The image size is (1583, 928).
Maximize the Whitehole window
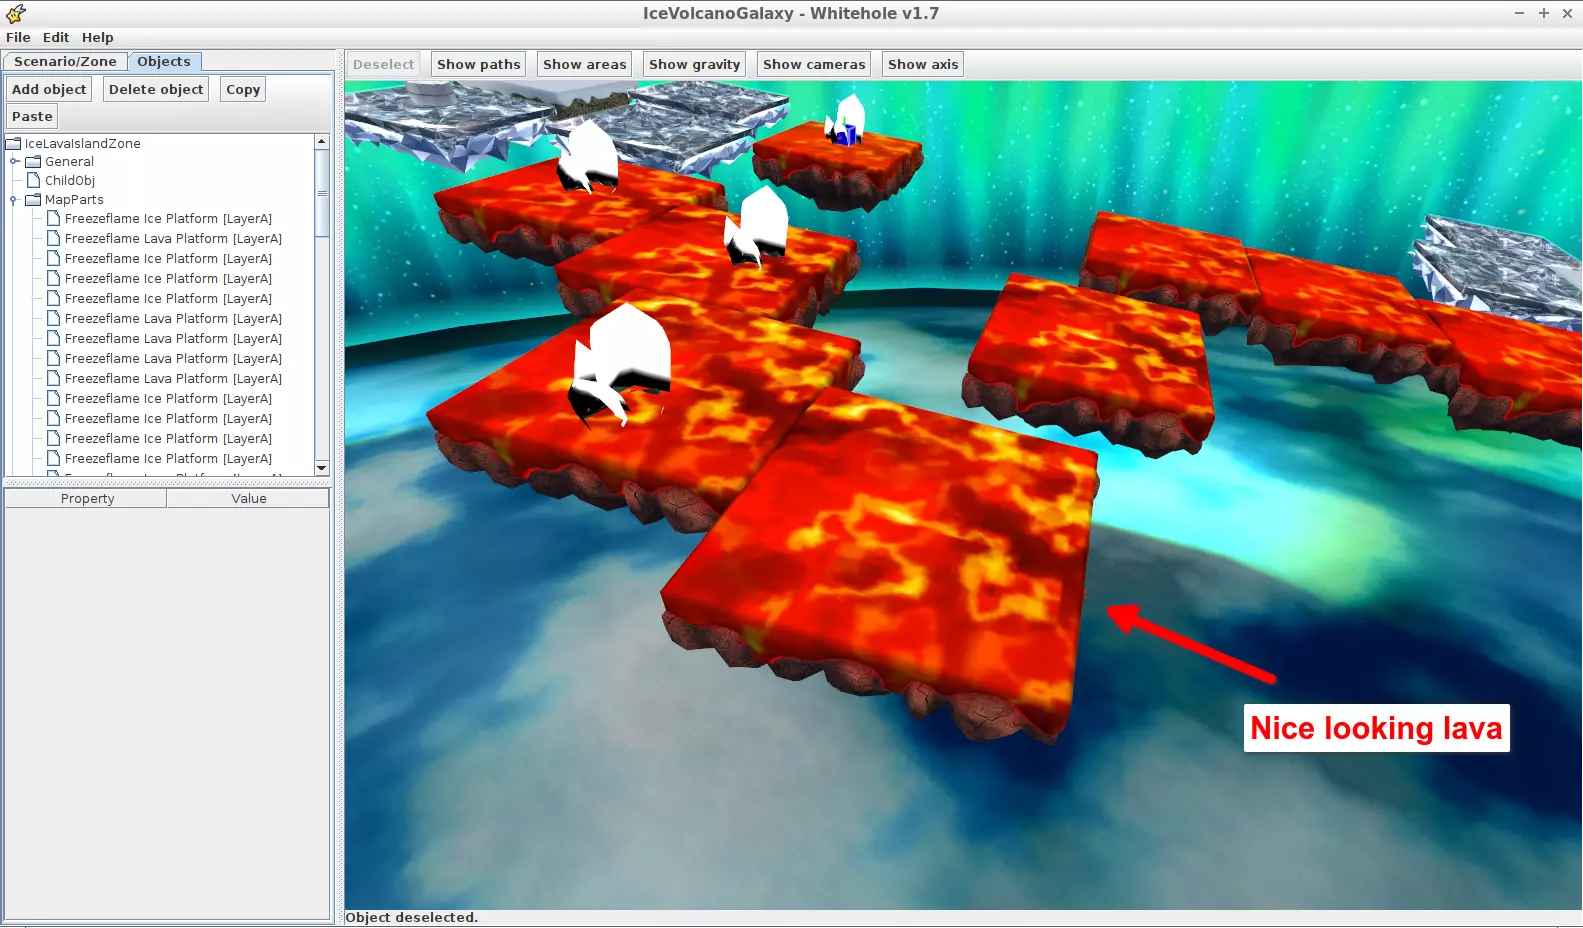(1543, 13)
